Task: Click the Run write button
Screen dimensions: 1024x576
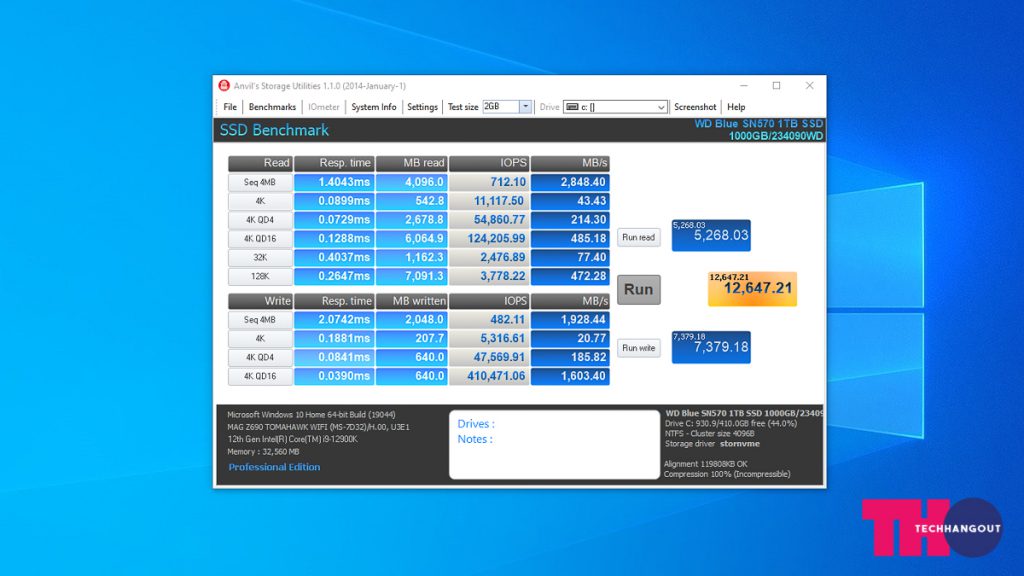Action: click(639, 348)
